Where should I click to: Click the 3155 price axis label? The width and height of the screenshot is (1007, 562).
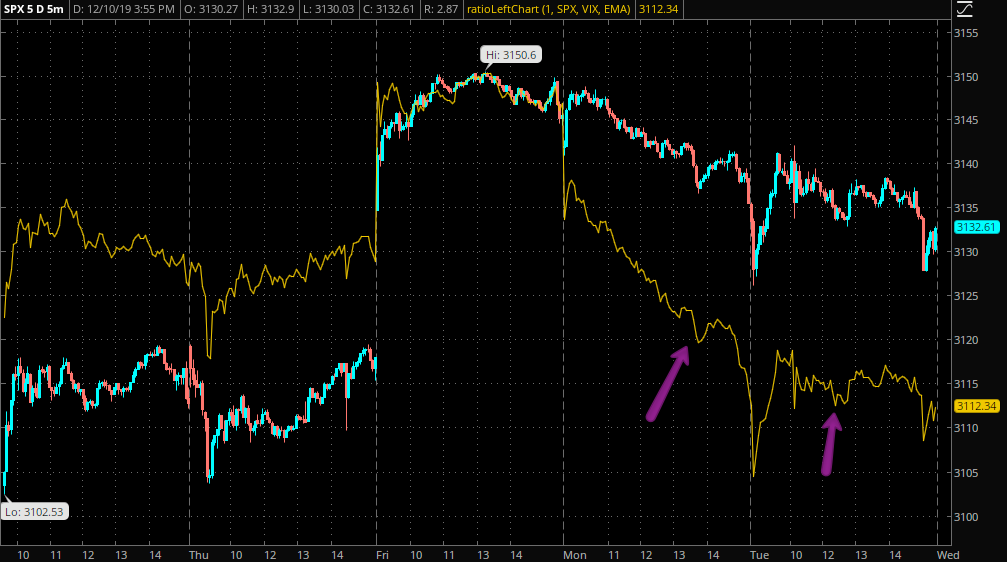coord(966,33)
